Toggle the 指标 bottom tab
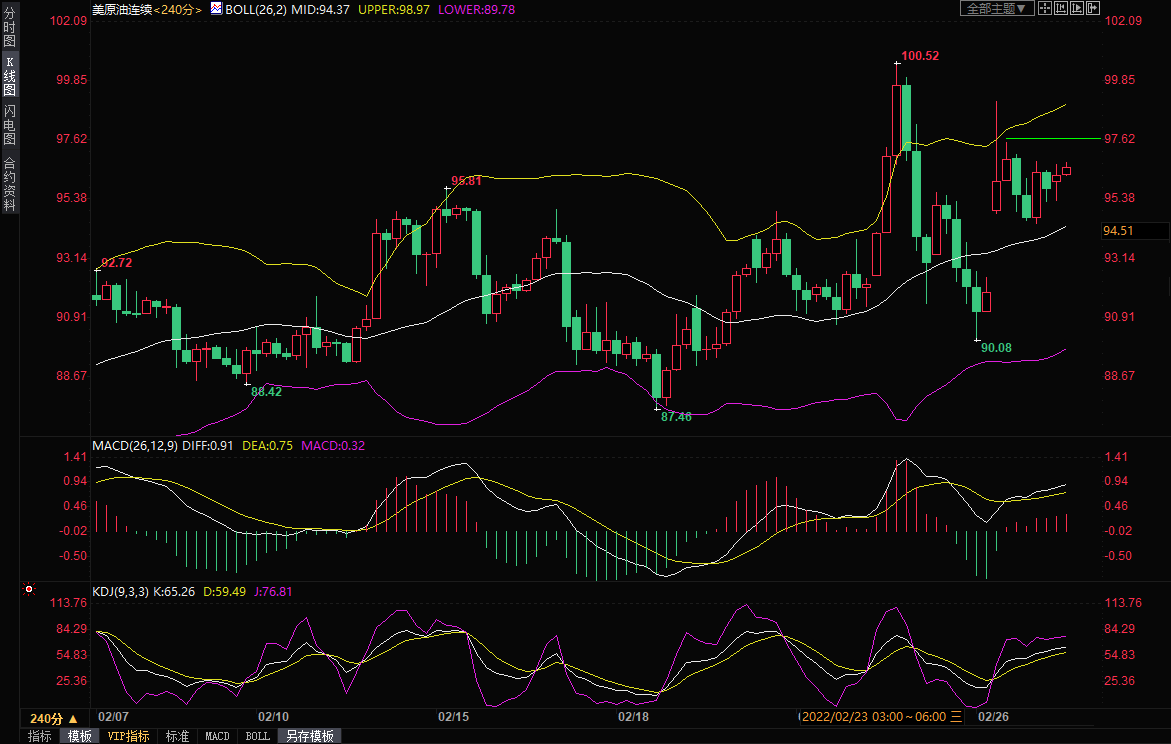The width and height of the screenshot is (1171, 744). point(40,736)
